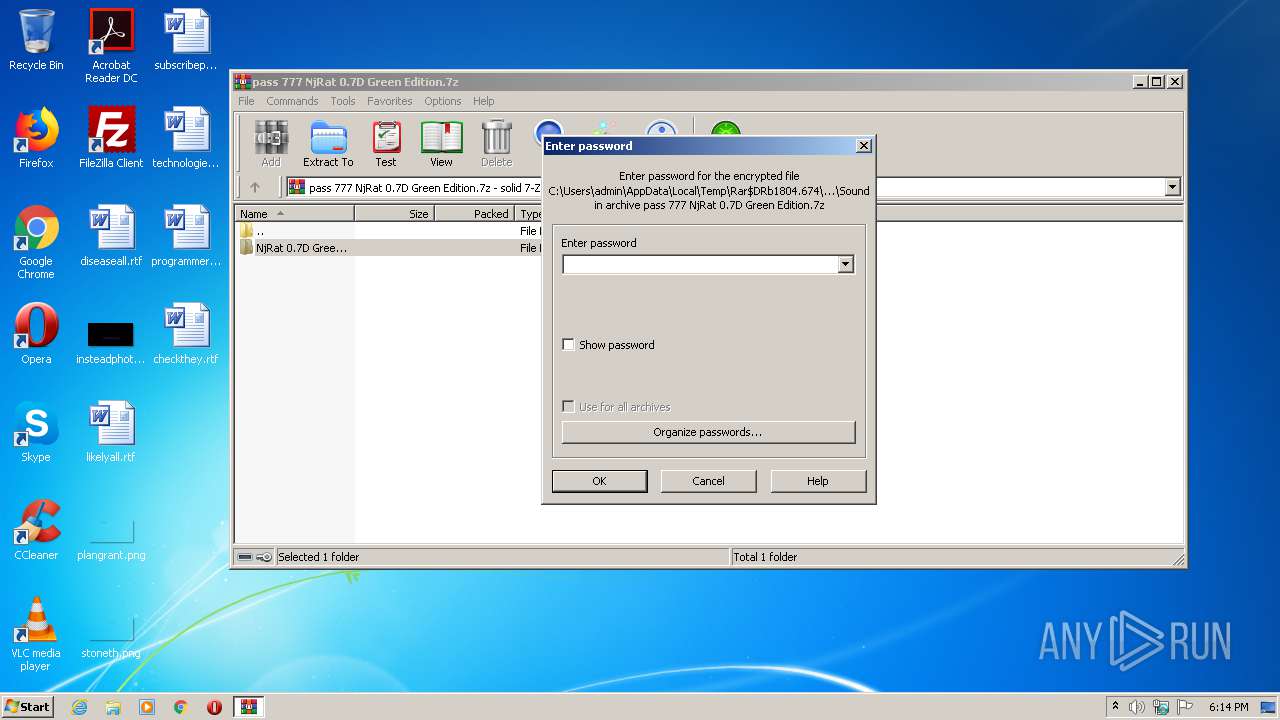Click OK in password dialog
Screen dimensions: 1280x720
click(599, 481)
